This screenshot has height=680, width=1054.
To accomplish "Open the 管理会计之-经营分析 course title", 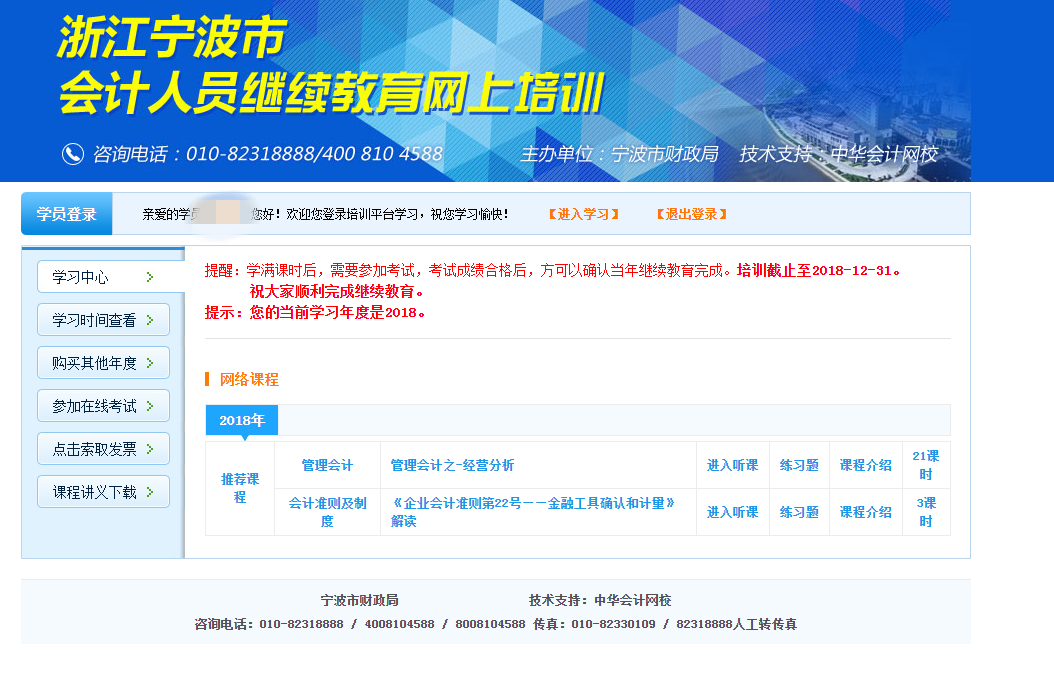I will [x=452, y=465].
